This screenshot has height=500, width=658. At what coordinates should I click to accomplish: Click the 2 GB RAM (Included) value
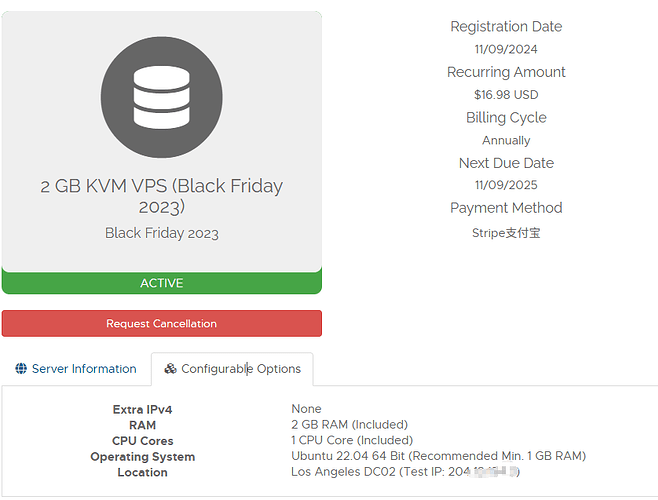350,424
